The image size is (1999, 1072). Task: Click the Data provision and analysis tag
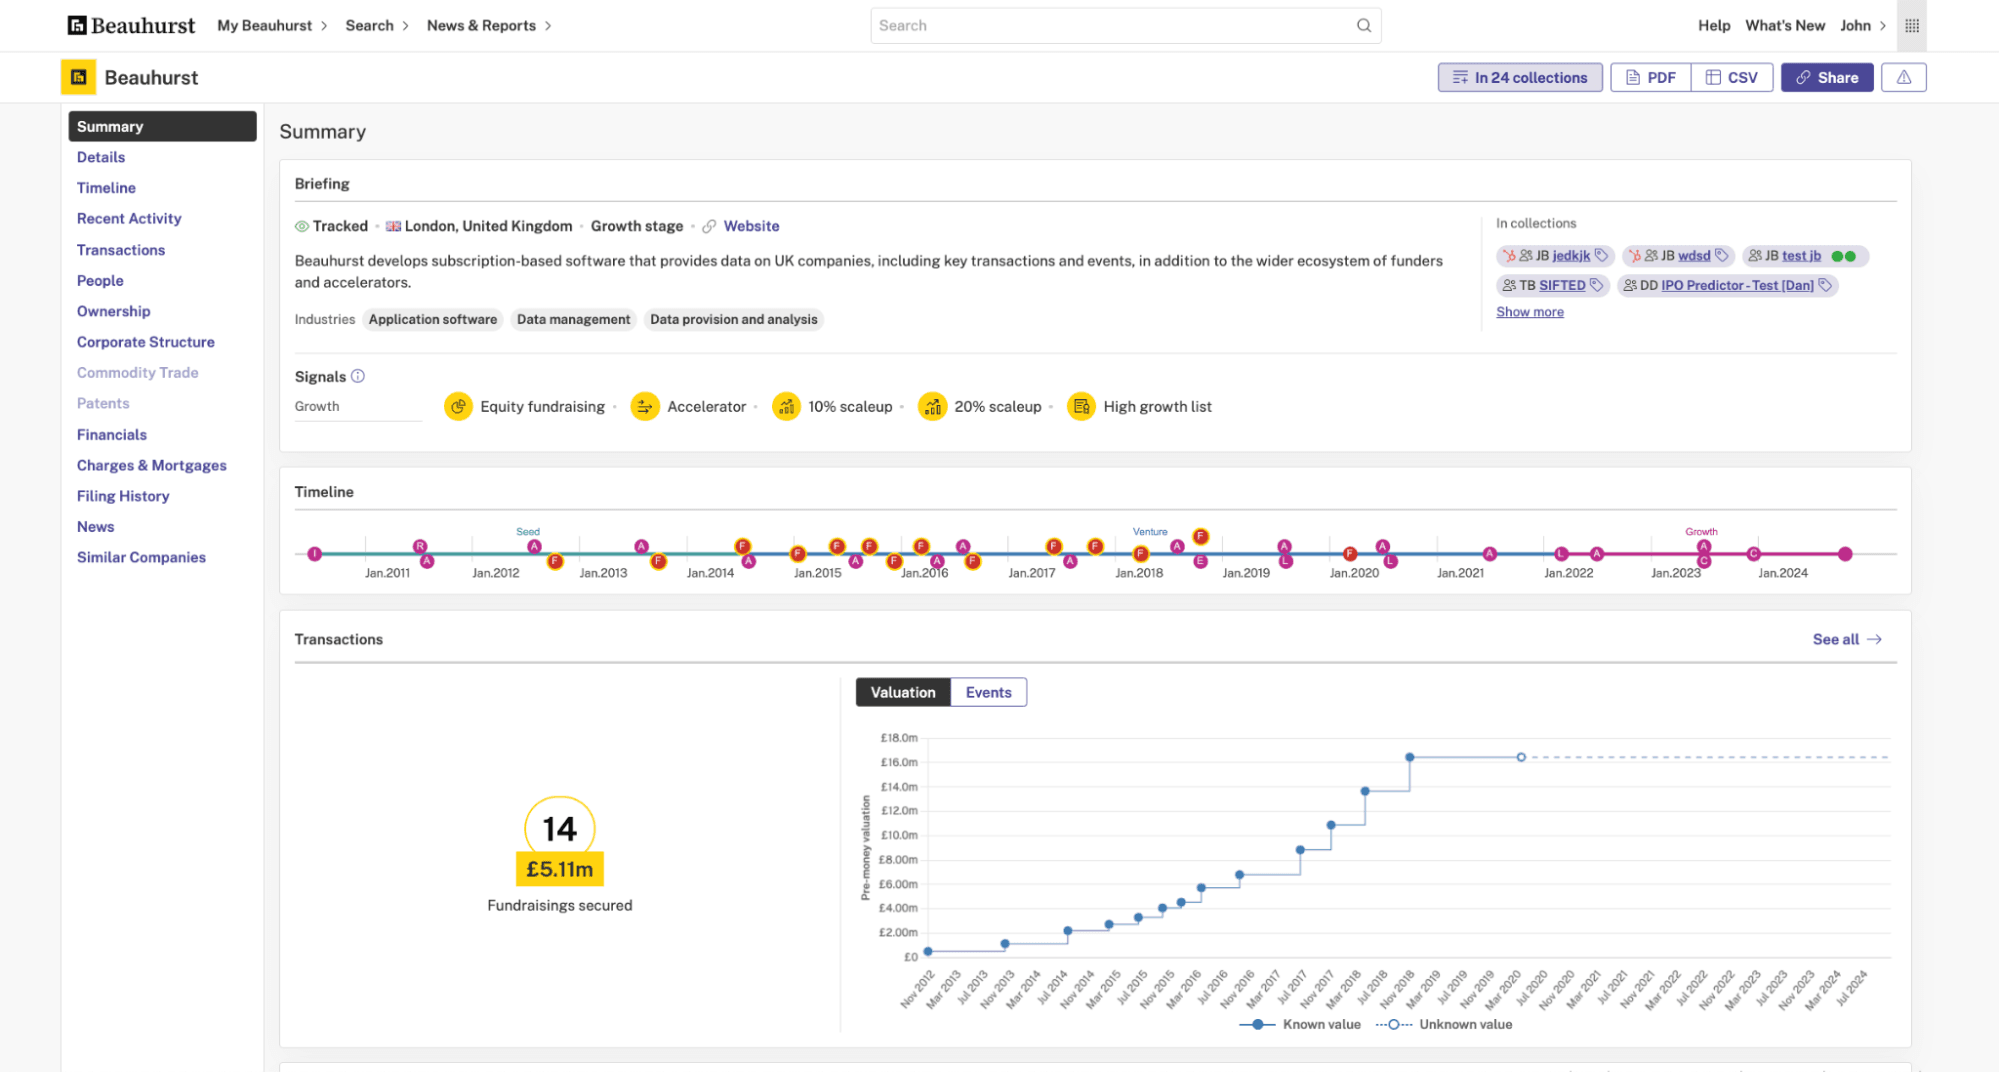point(733,319)
